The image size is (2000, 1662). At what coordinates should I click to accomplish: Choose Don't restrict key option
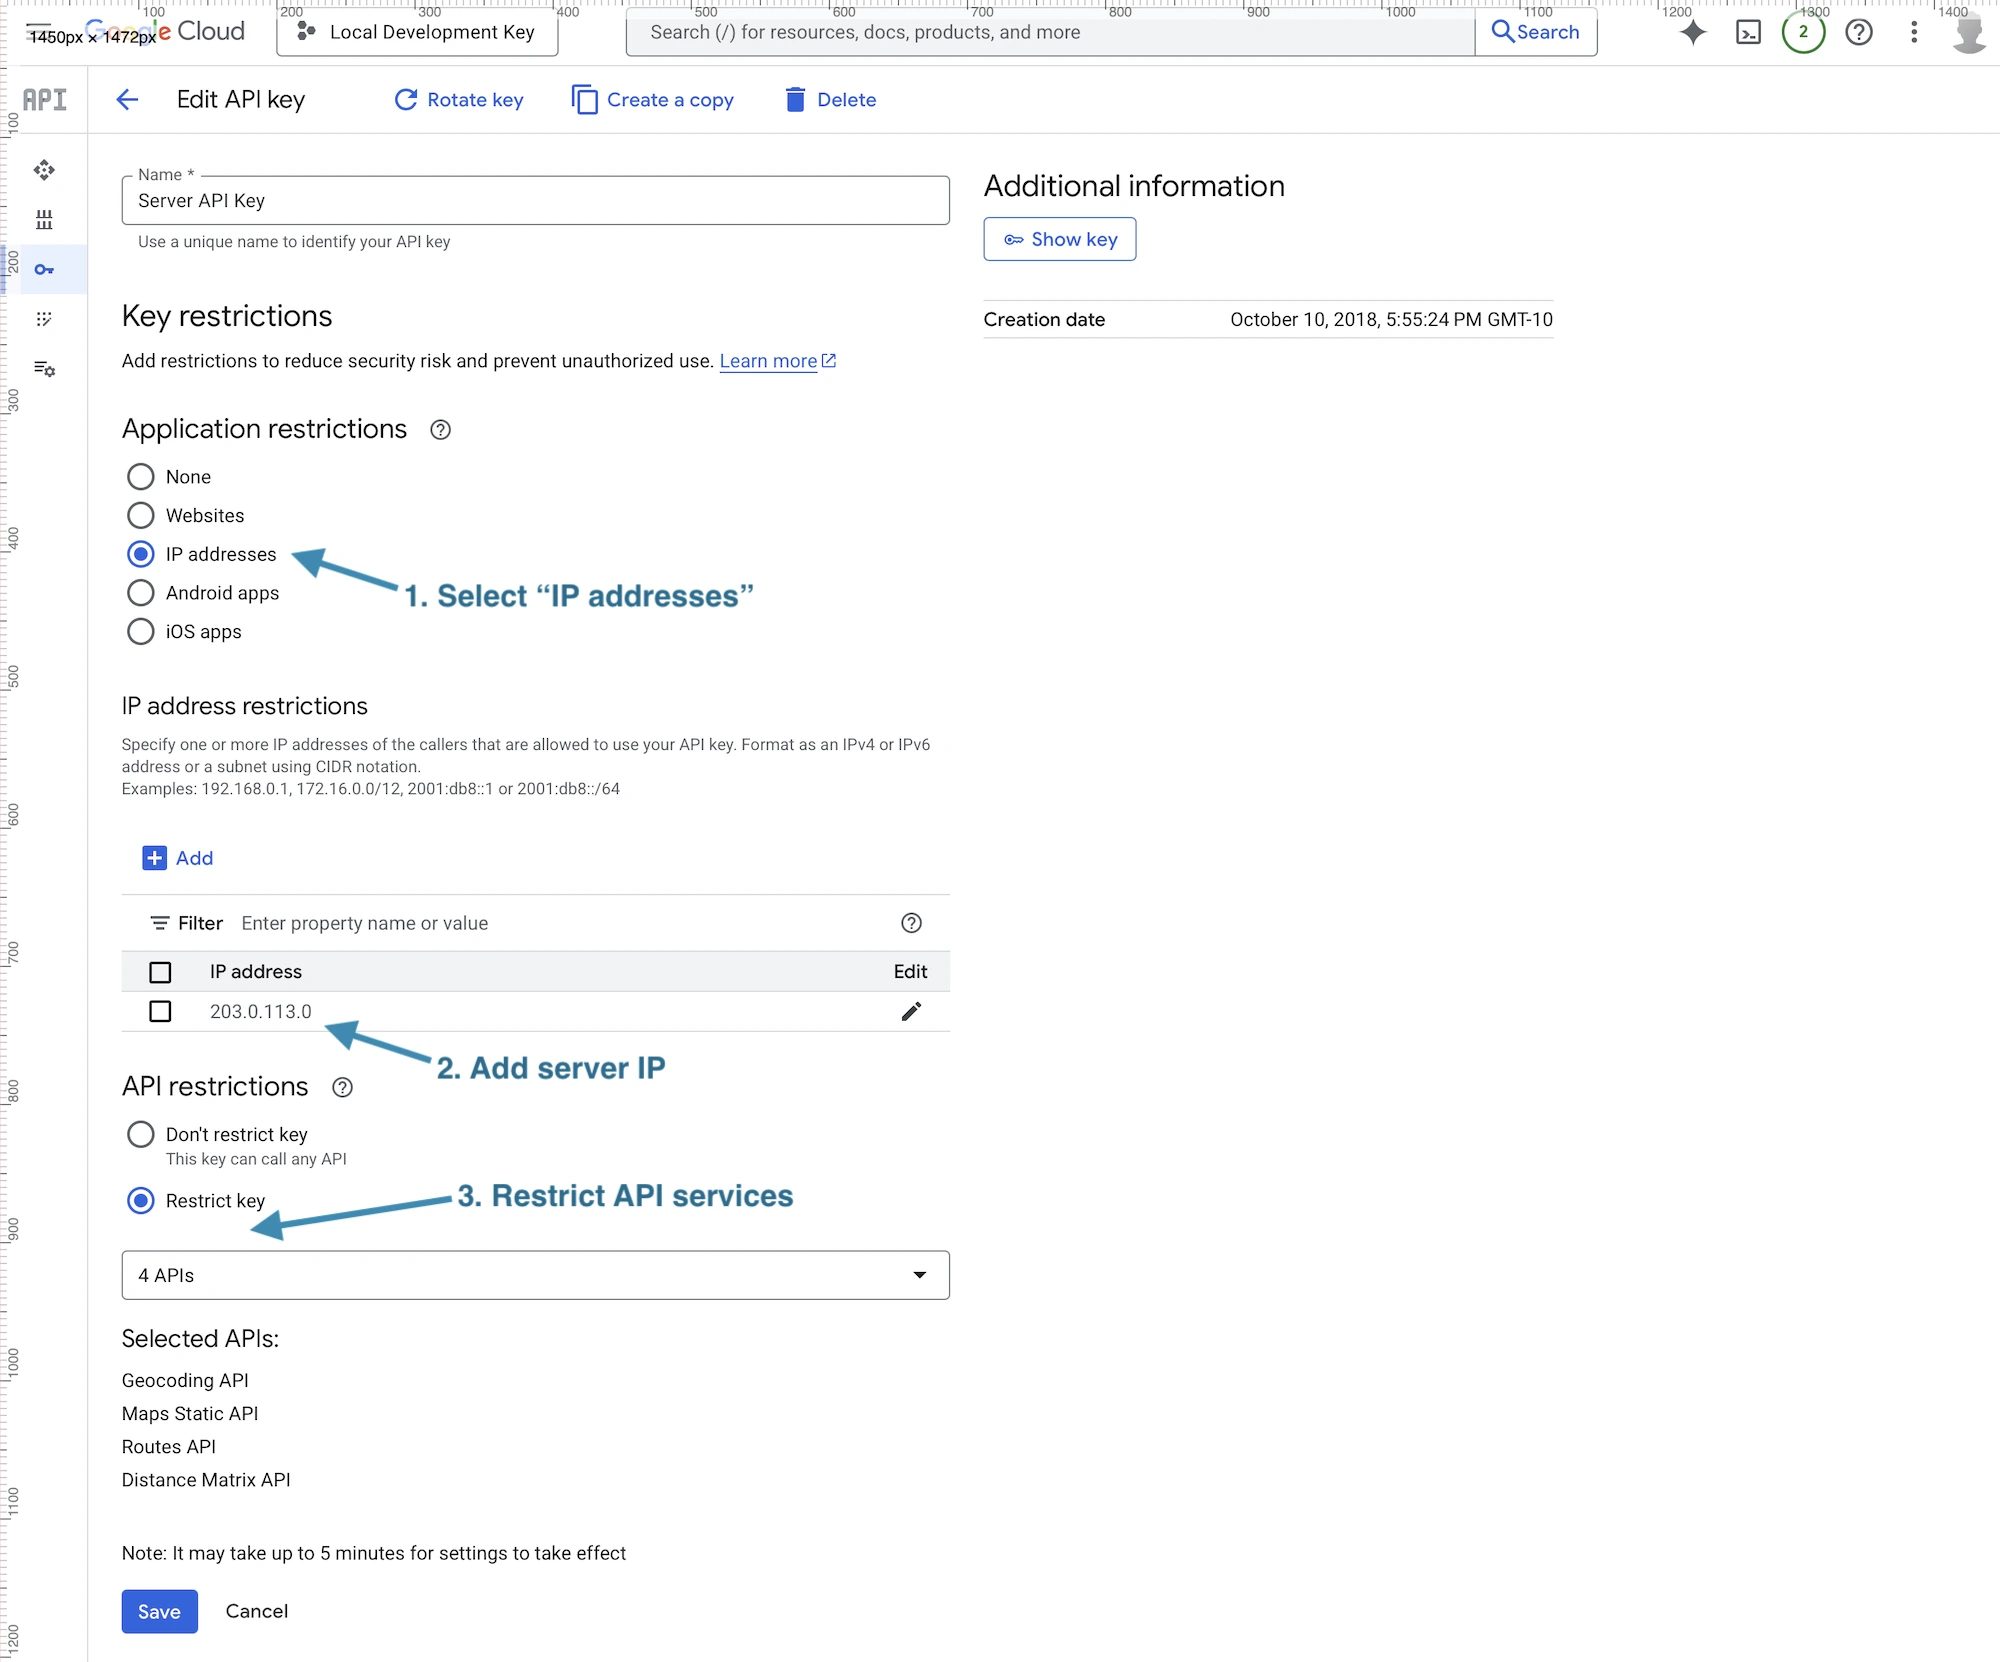pos(141,1134)
